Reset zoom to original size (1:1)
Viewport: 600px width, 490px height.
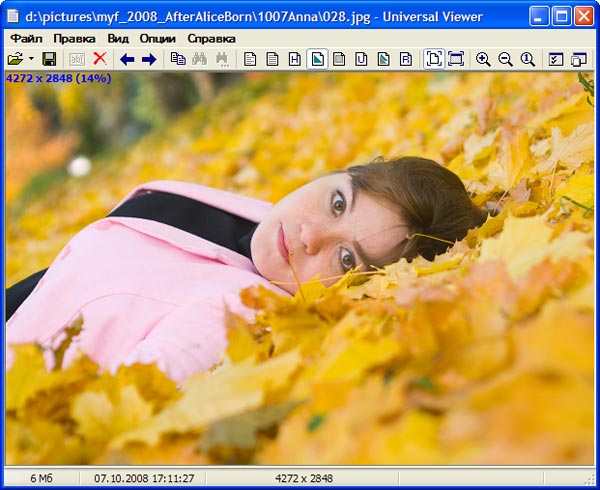pos(528,59)
